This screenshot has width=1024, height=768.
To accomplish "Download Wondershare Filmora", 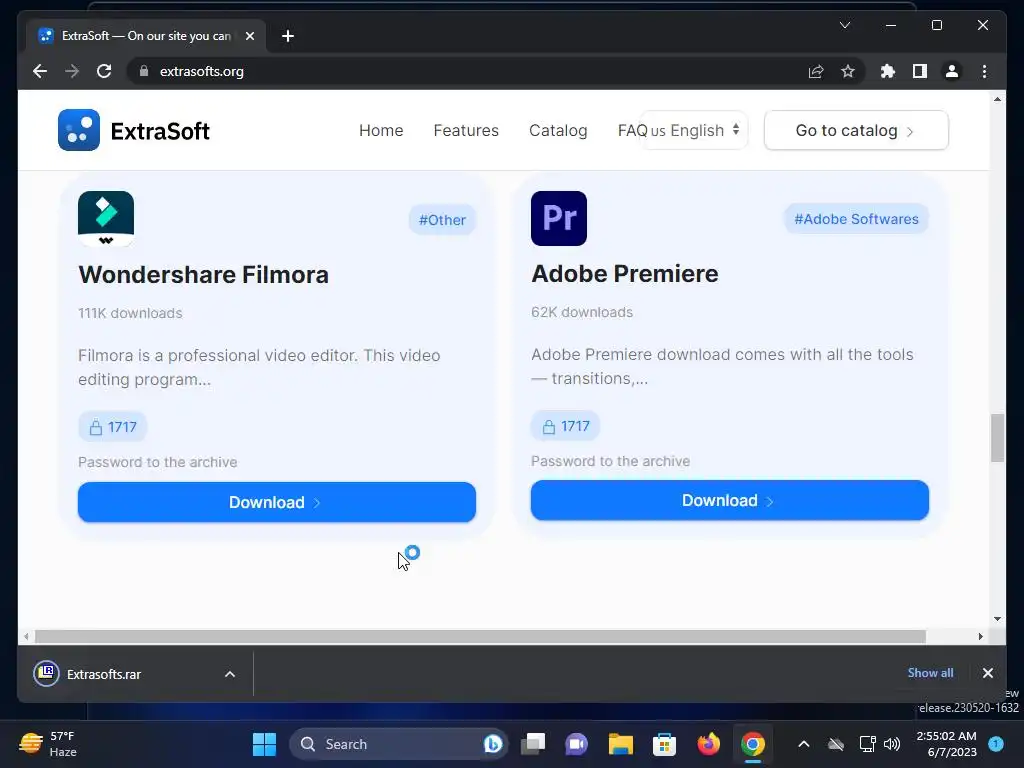I will [x=277, y=502].
